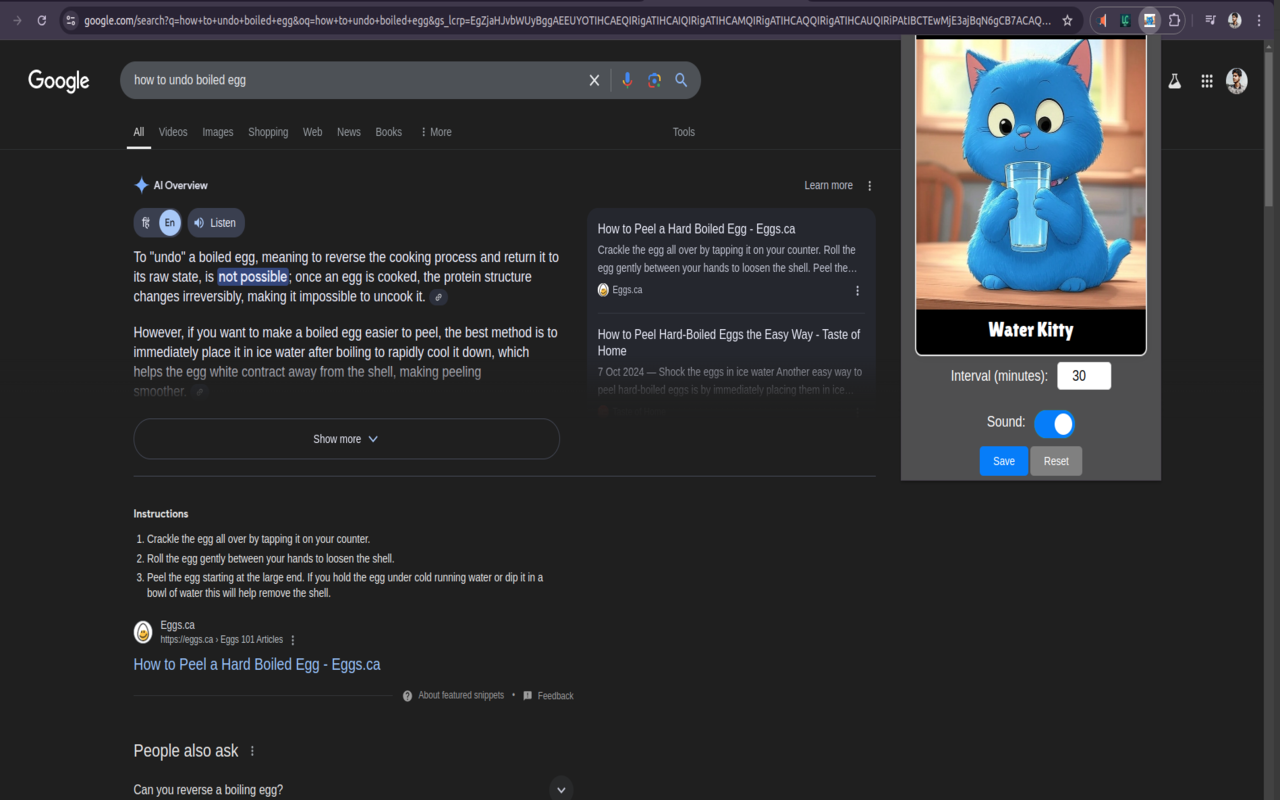The image size is (1280, 800).
Task: Disable the Sound toggle in Water Kitty
Action: click(x=1054, y=423)
